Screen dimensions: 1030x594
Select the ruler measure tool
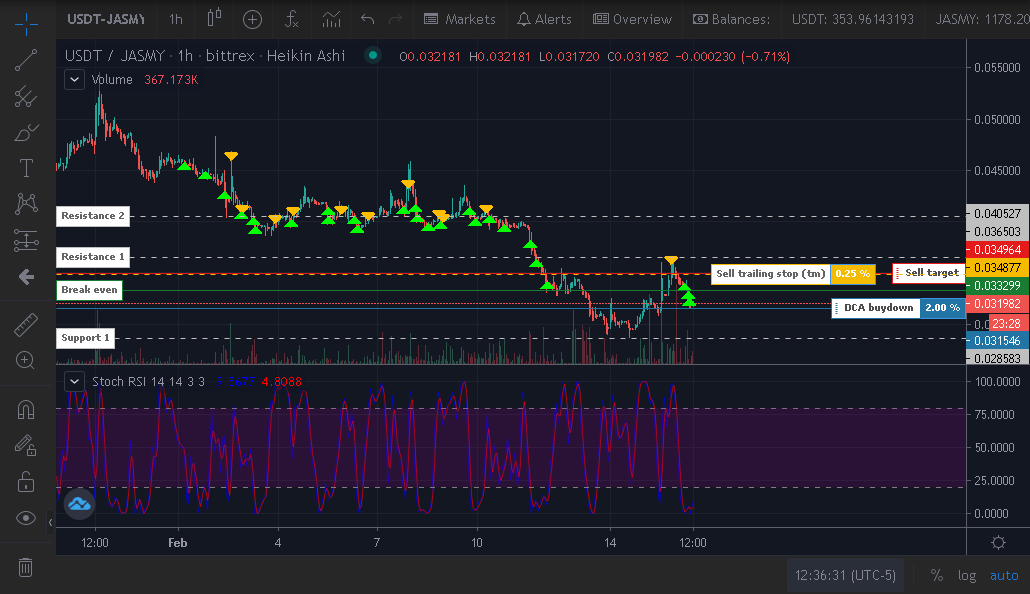coord(26,325)
